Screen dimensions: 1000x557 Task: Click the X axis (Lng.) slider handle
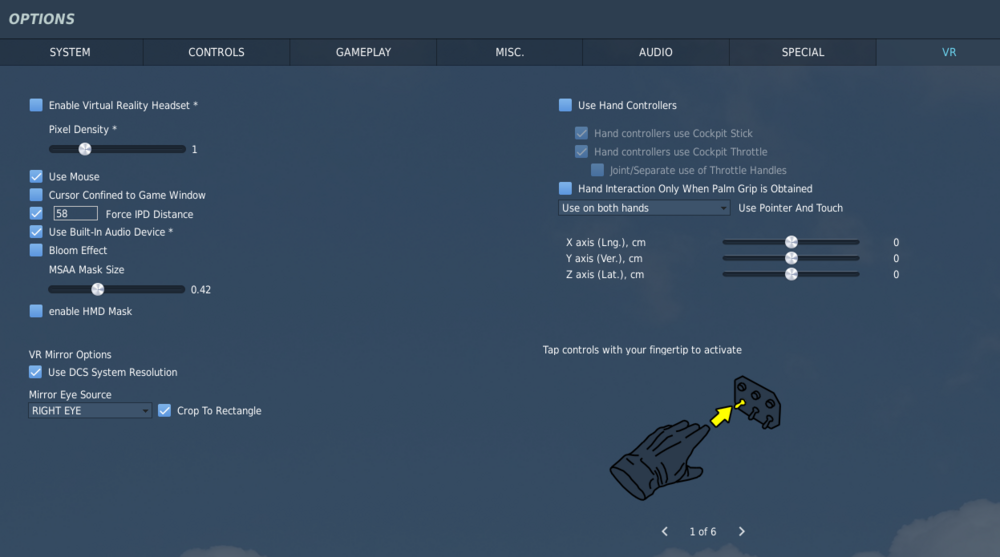(791, 242)
